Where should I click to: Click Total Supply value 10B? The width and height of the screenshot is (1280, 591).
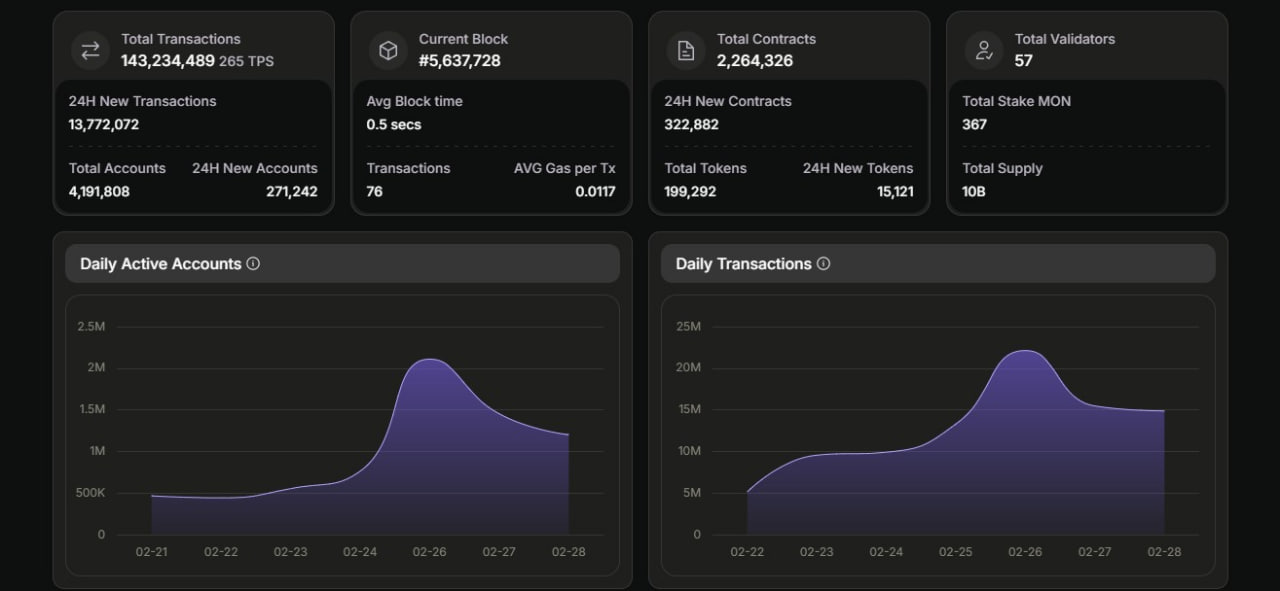coord(973,192)
